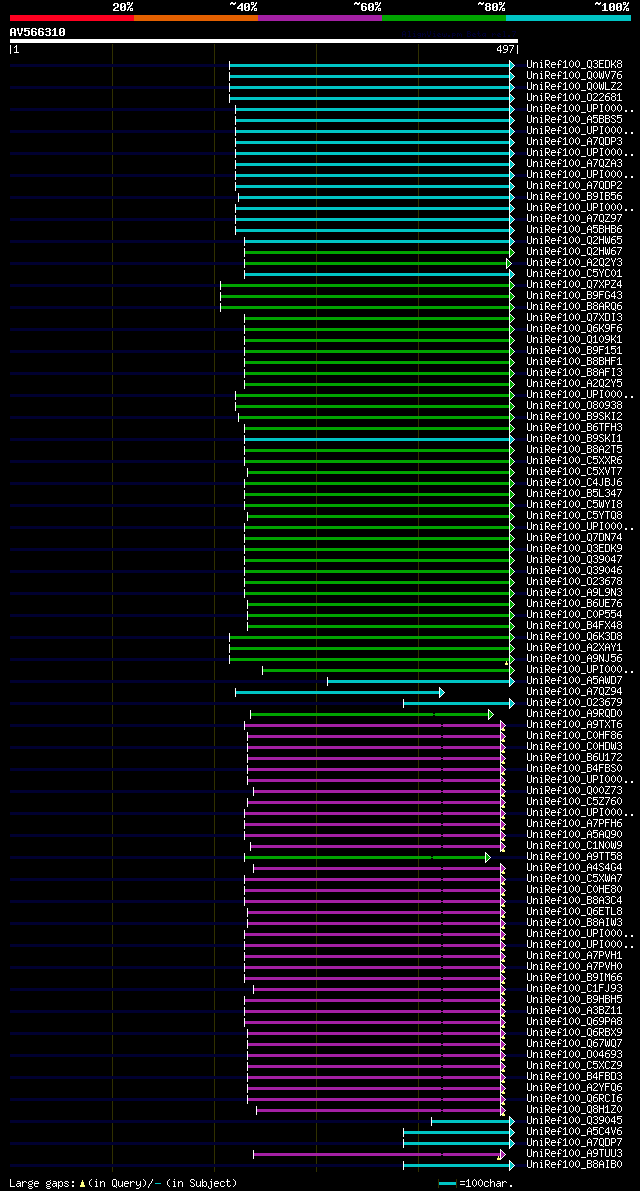Click the UniRef100_Q109K1 entry
The image size is (640, 1191).
574,340
